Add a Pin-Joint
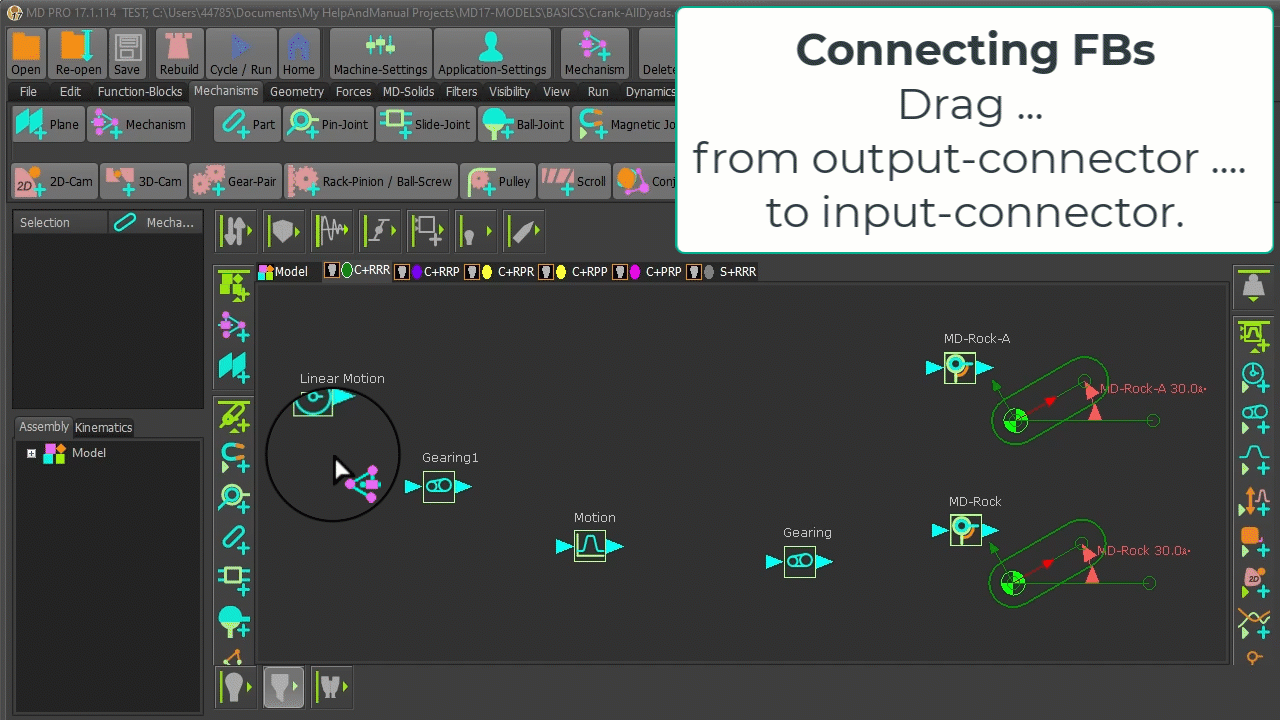1280x720 pixels. pos(328,125)
